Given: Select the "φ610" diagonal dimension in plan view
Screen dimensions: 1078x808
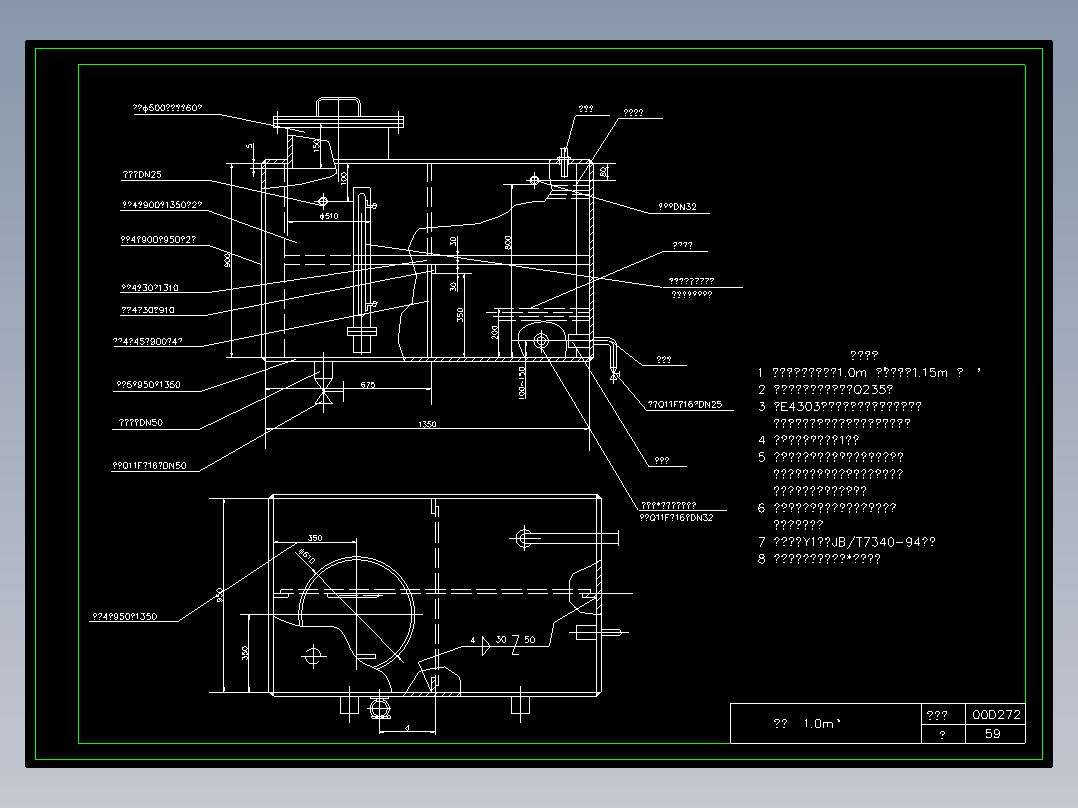Looking at the screenshot, I should 307,556.
